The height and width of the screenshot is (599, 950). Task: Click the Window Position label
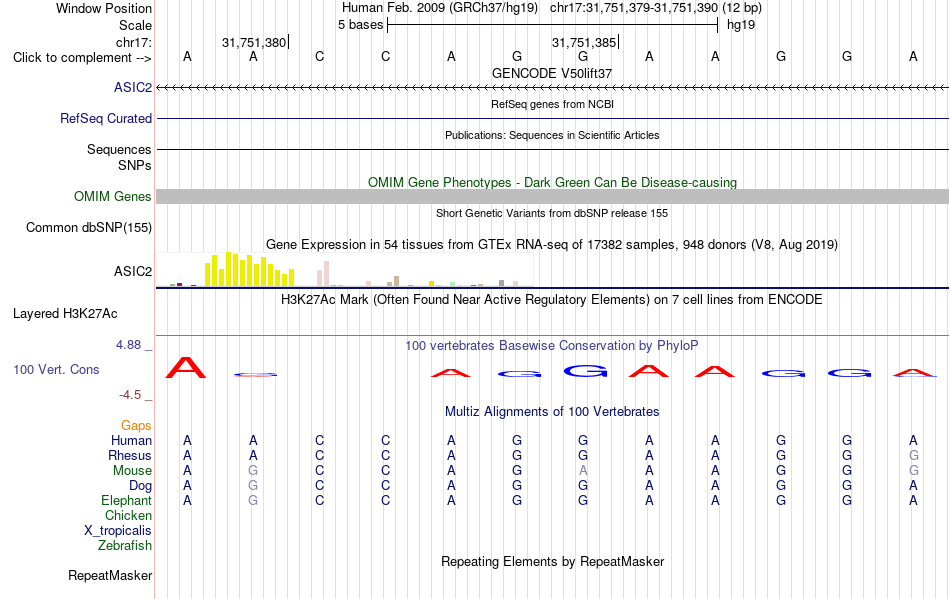tap(104, 8)
